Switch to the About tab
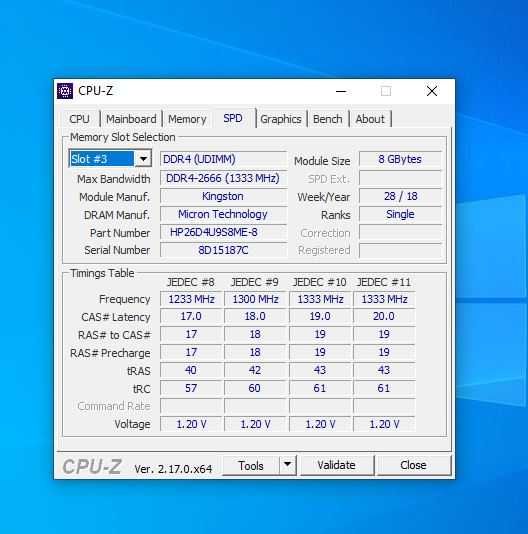The image size is (528, 534). point(370,119)
